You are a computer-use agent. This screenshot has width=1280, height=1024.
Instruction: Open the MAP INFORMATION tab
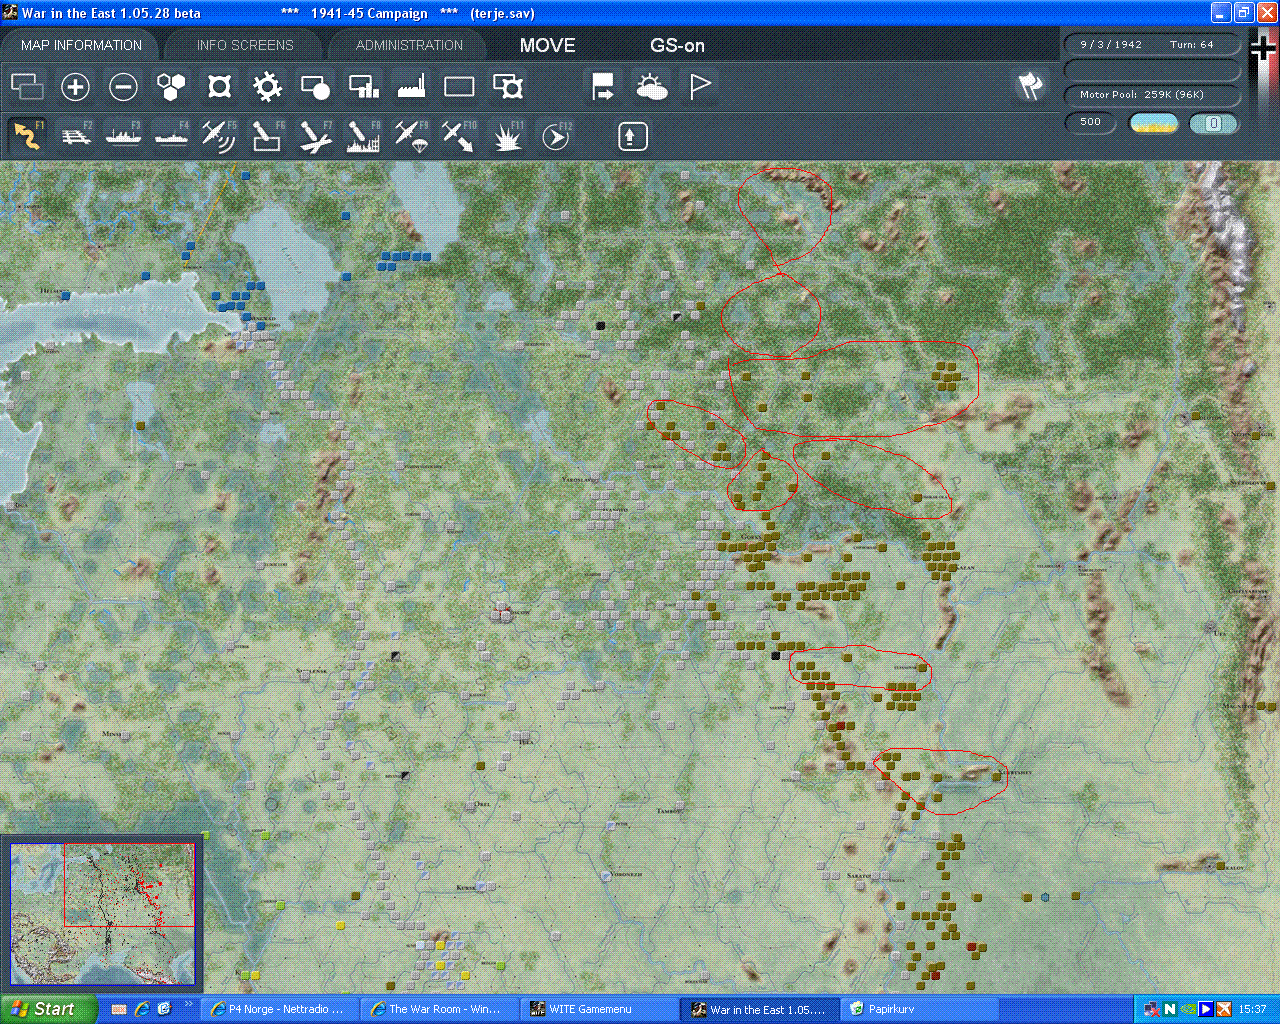[81, 45]
